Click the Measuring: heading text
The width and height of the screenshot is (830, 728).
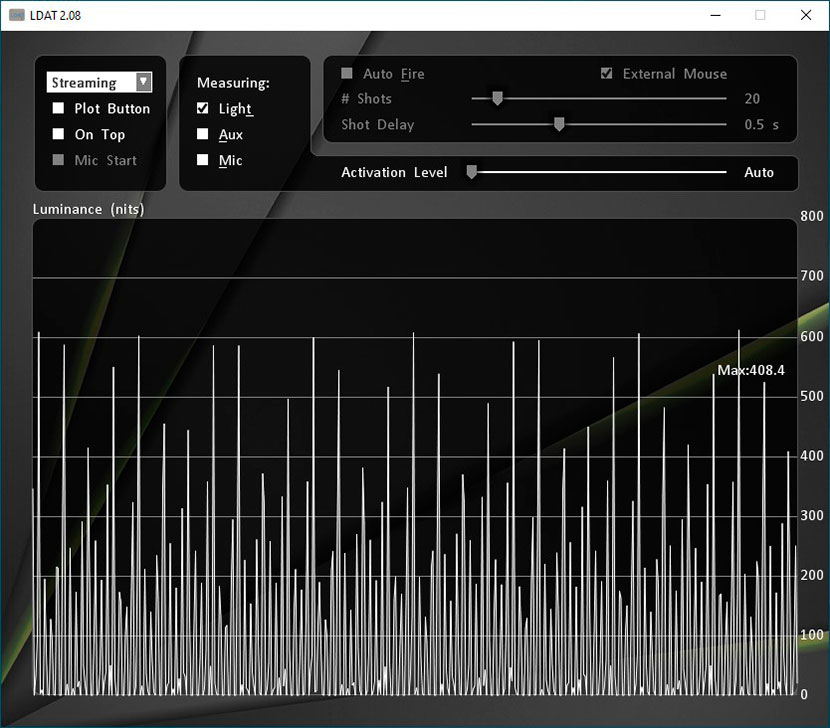233,83
